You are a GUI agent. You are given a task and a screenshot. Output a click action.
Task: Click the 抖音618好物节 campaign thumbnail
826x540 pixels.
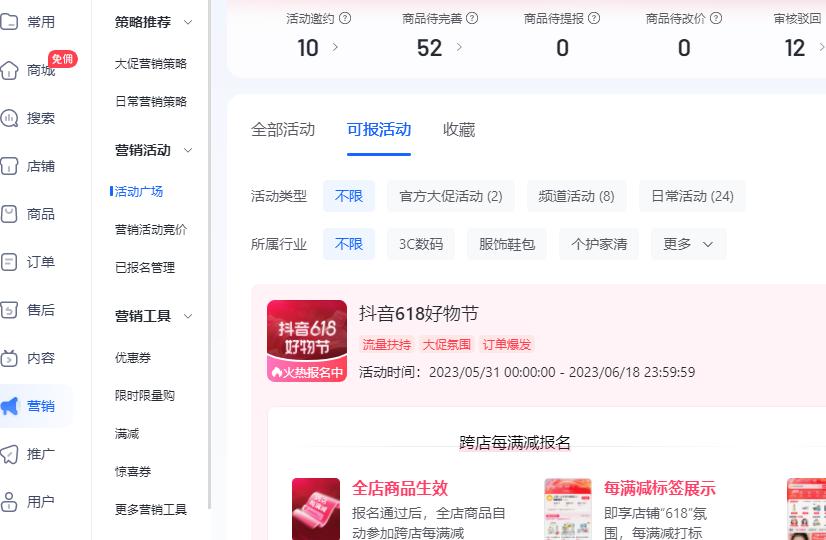pos(307,341)
